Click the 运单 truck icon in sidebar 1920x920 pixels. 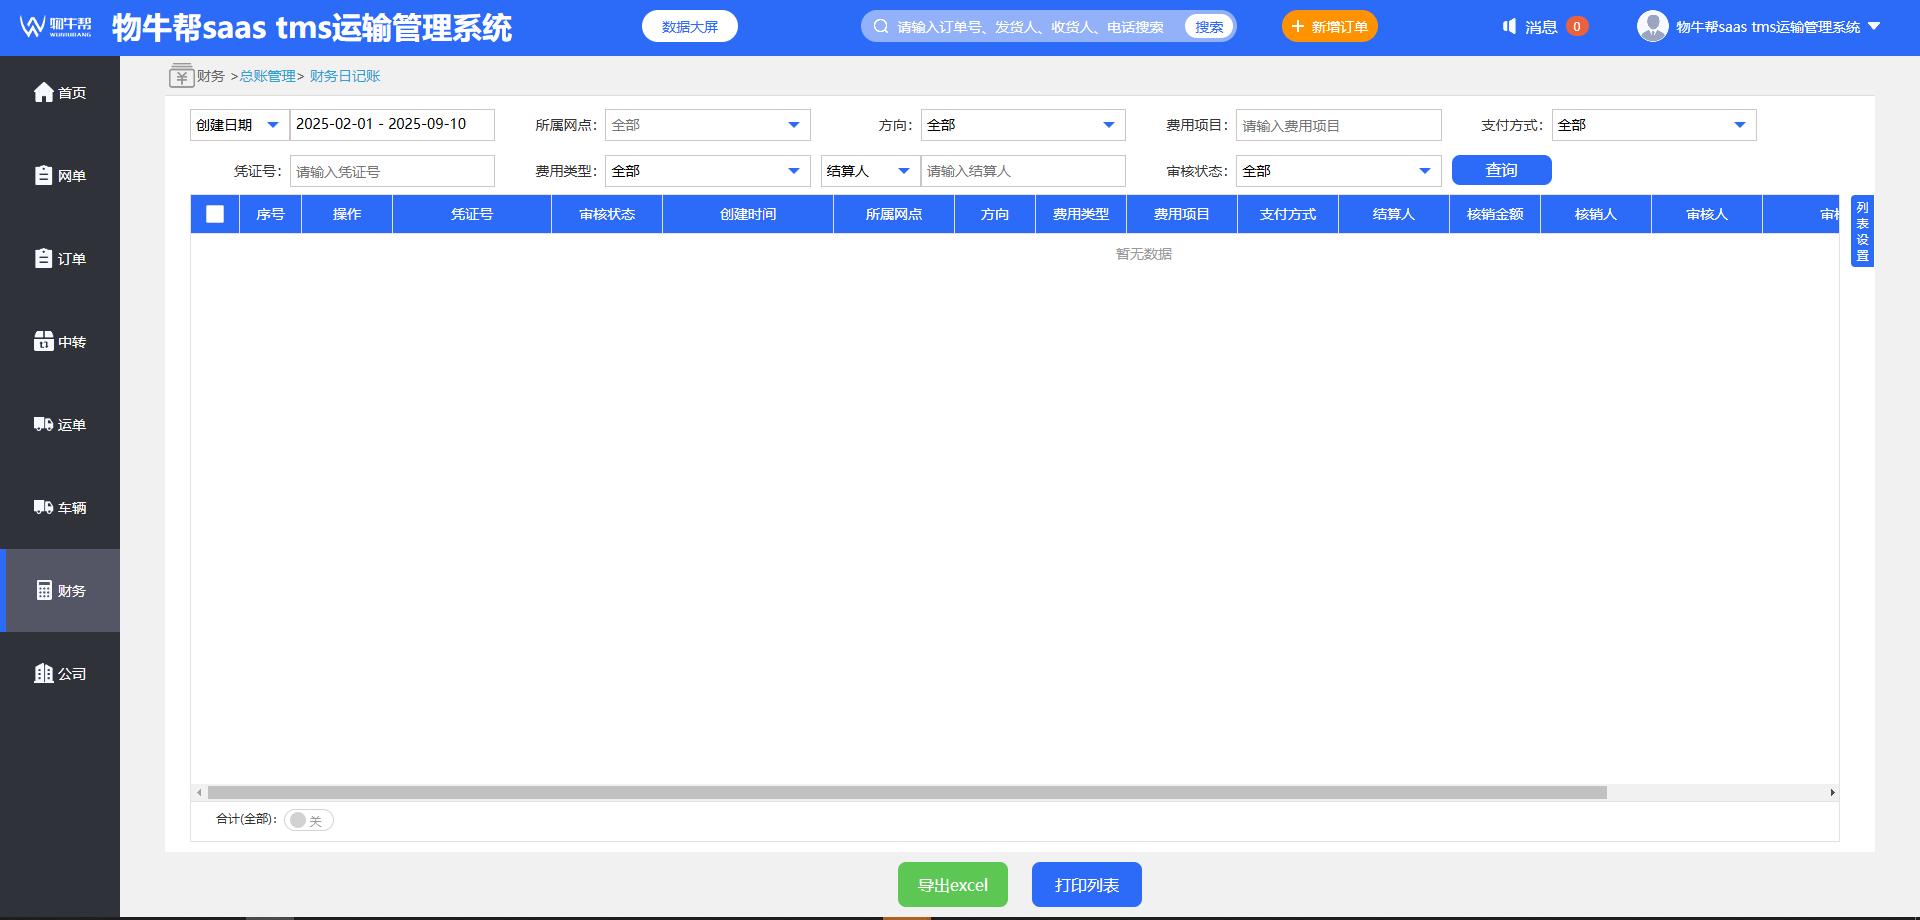pyautogui.click(x=44, y=425)
